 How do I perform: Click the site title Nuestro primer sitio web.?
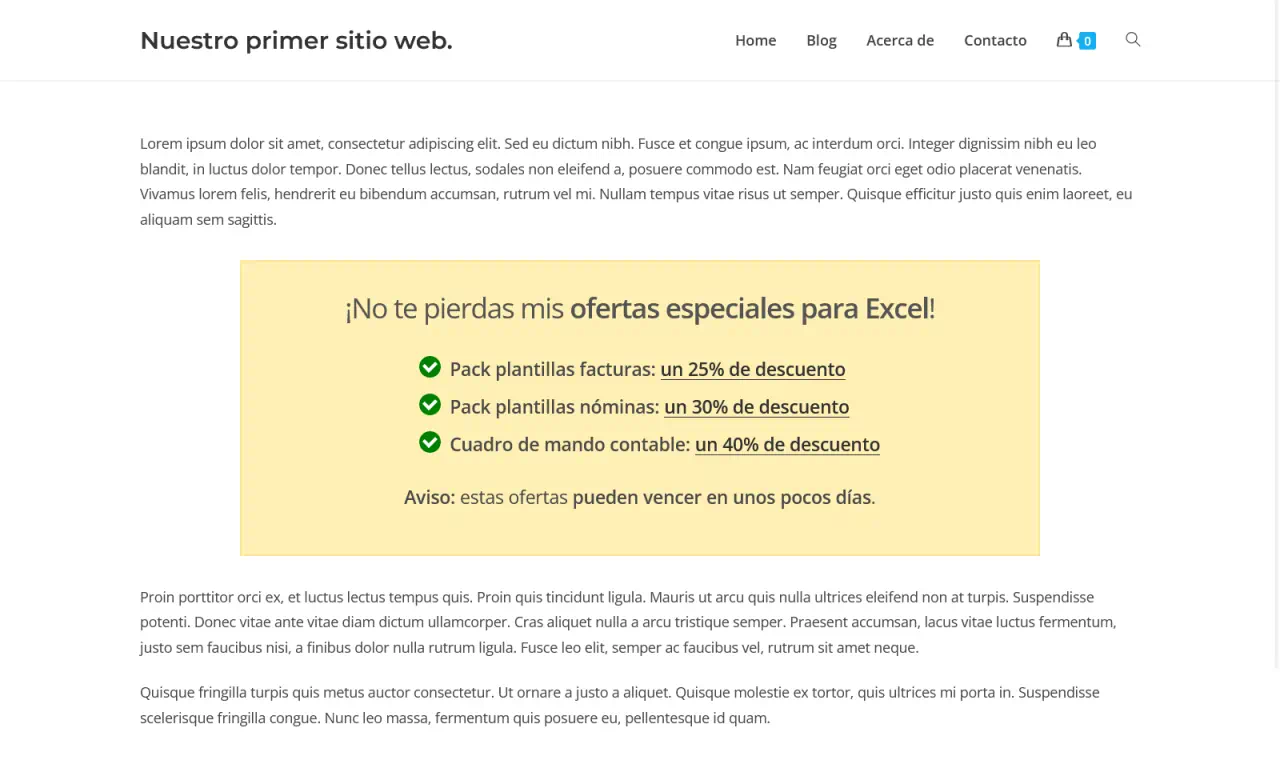[x=296, y=40]
